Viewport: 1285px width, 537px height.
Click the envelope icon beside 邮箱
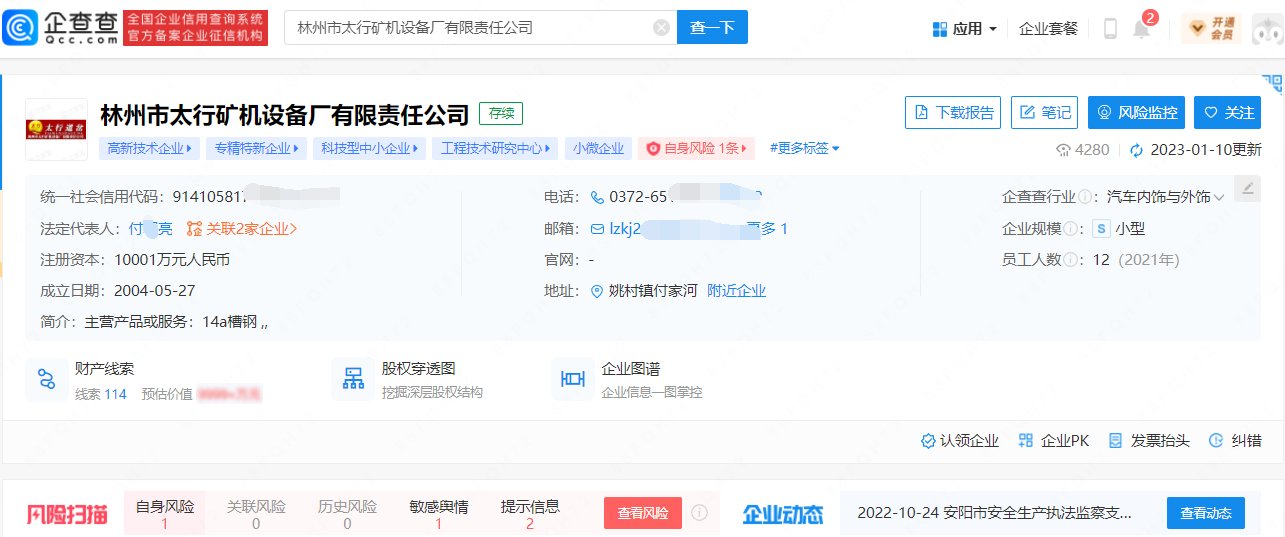tap(598, 229)
